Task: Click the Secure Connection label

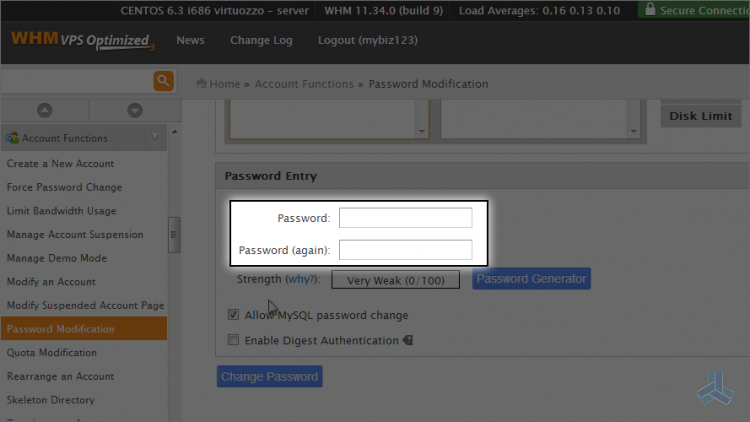Action: pyautogui.click(x=705, y=10)
